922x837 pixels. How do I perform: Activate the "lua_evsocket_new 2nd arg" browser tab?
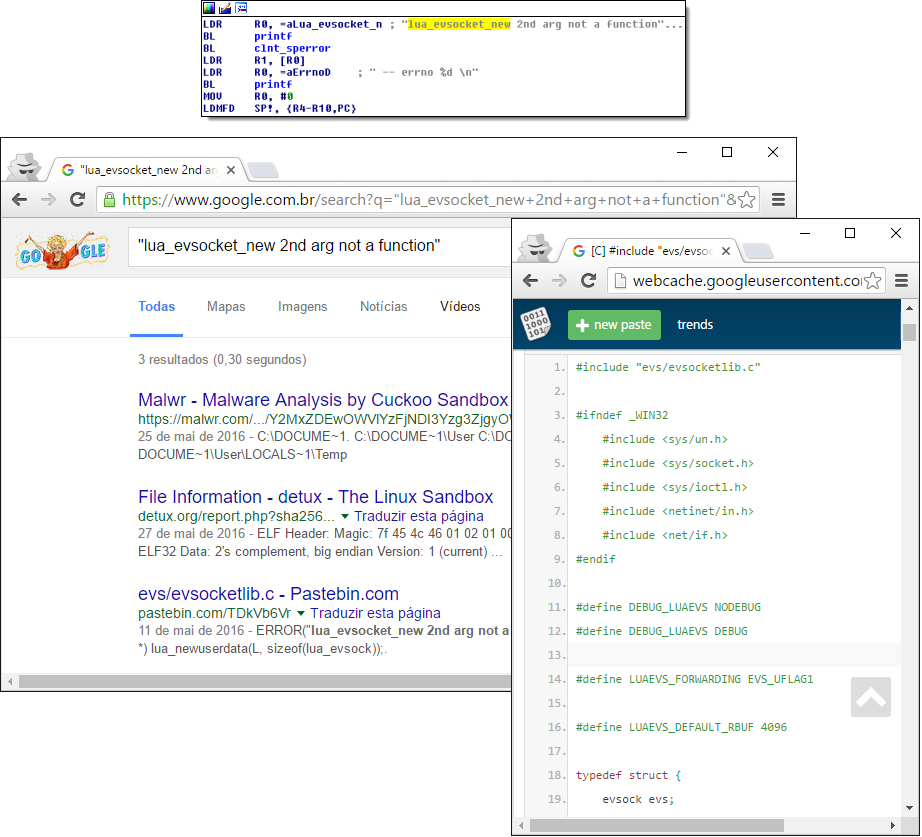point(147,170)
